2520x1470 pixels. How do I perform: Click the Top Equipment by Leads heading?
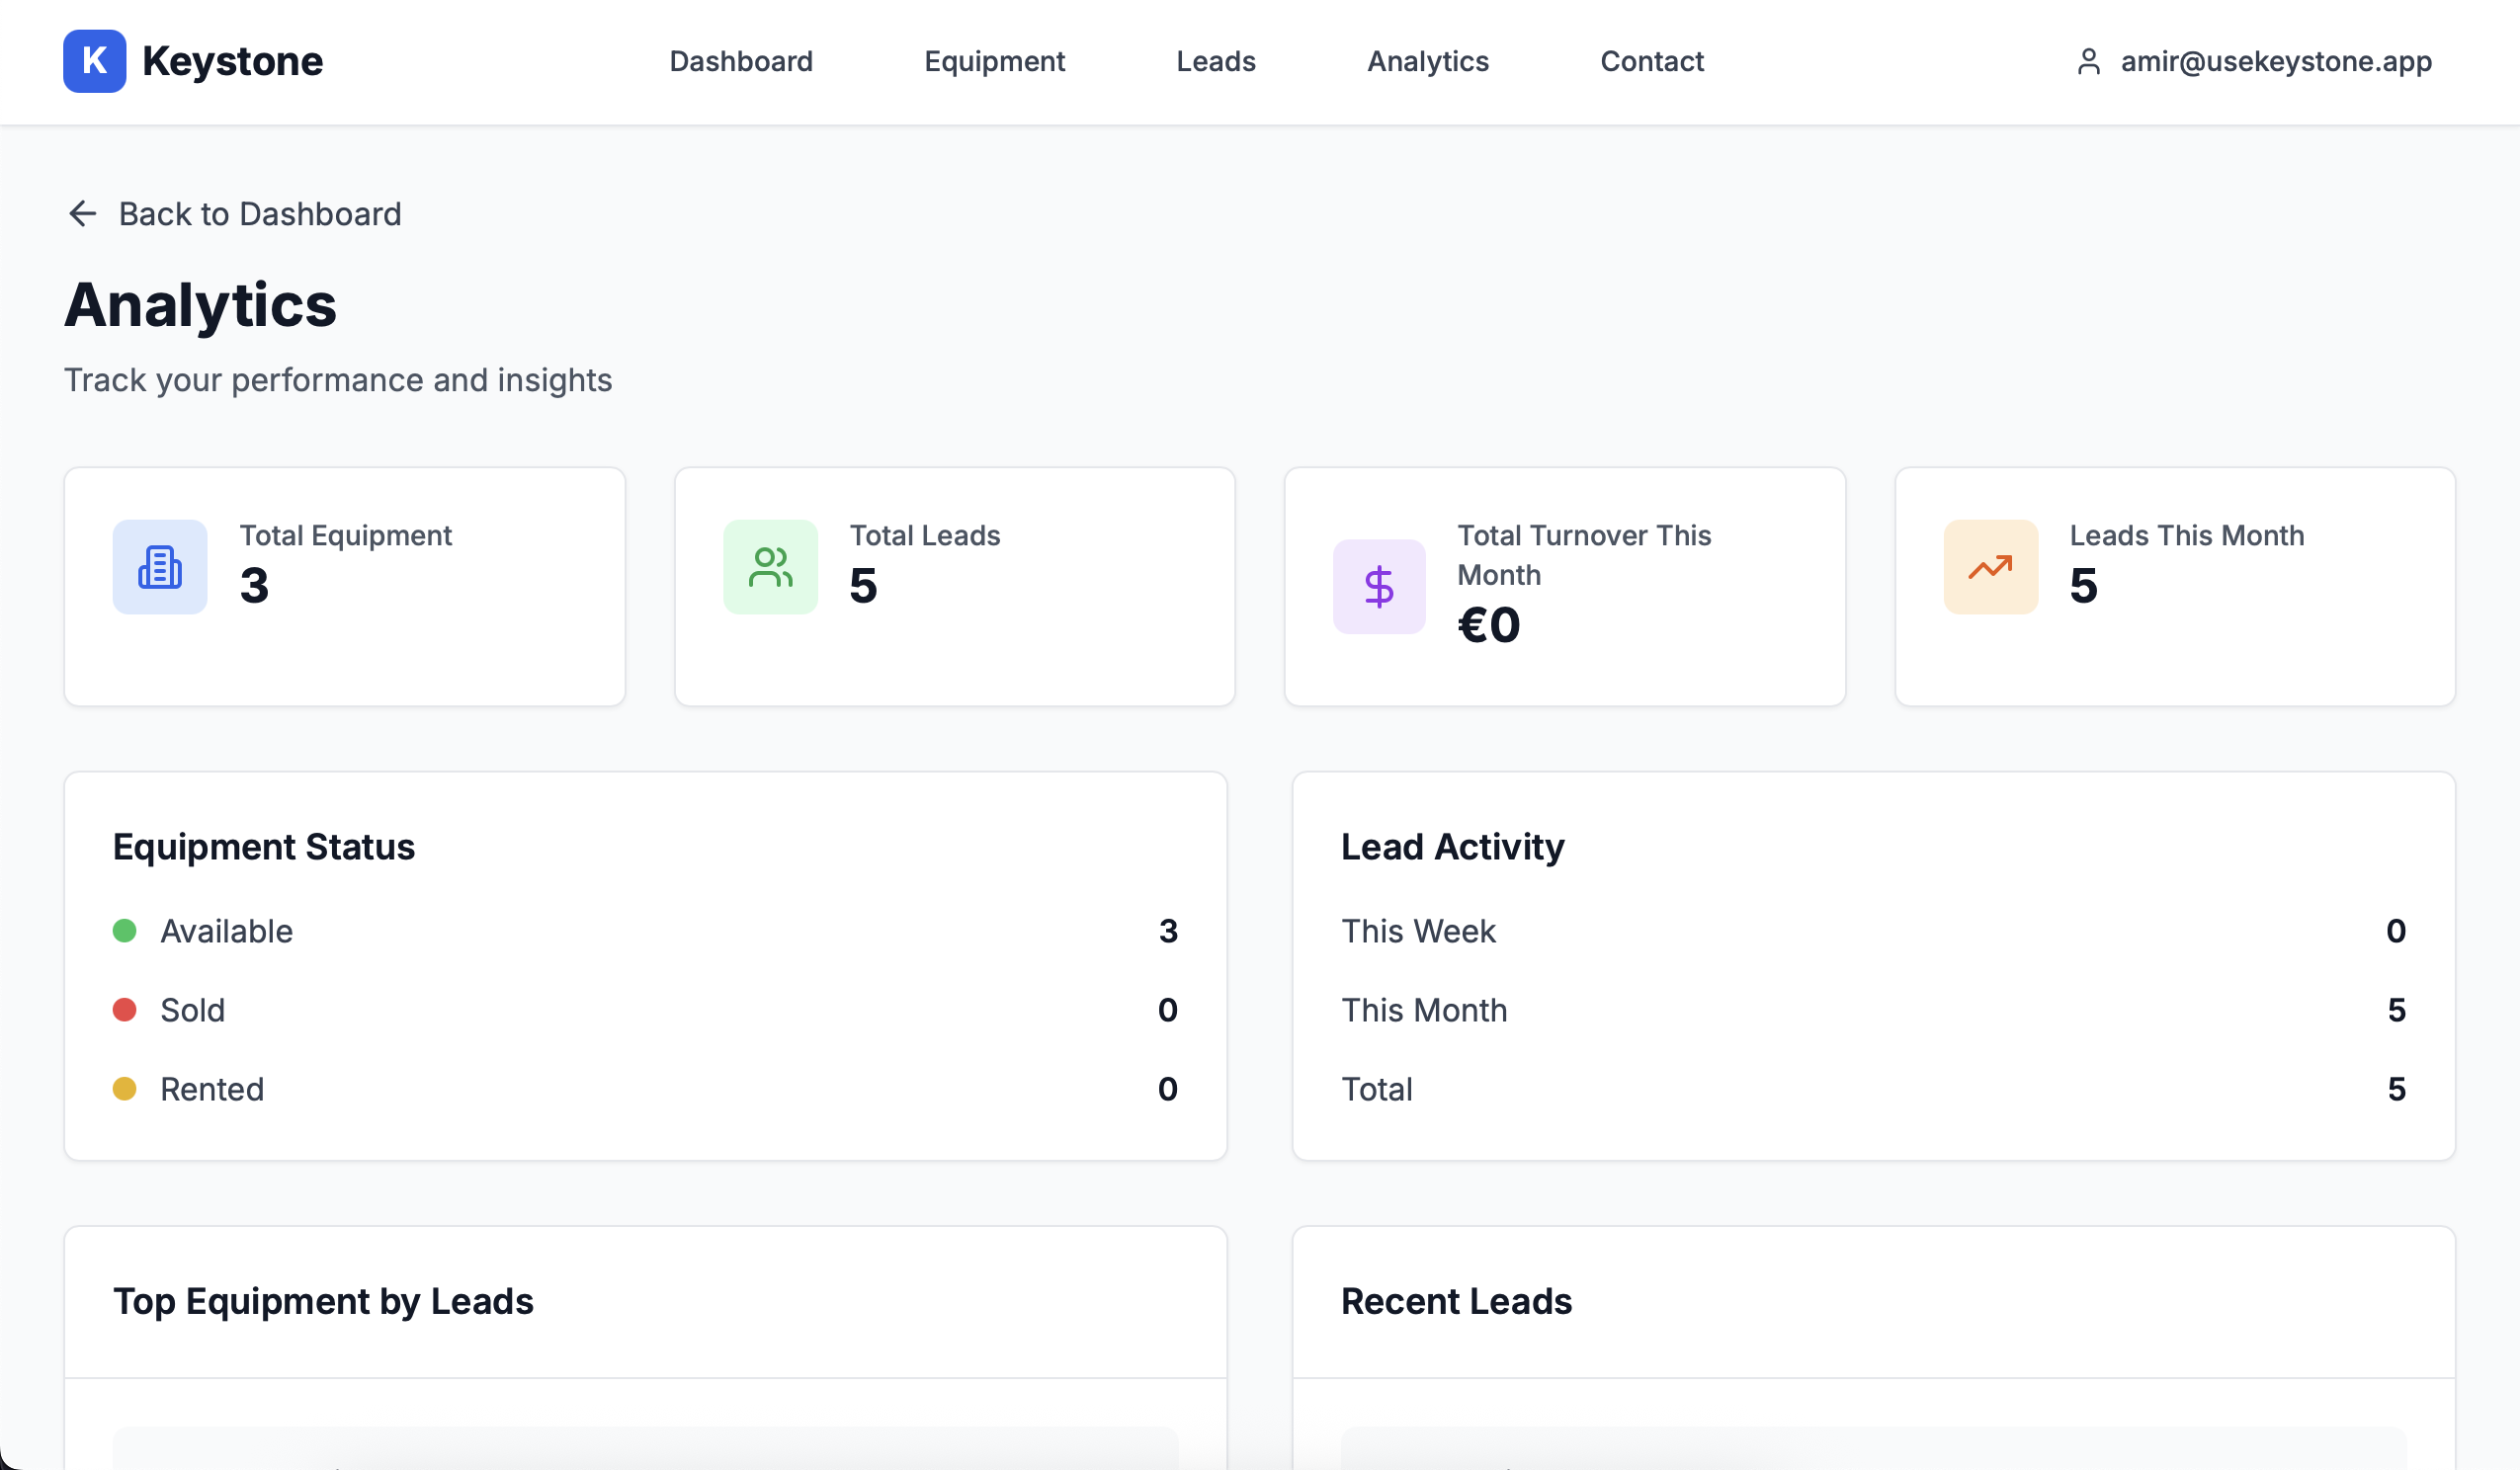tap(323, 1301)
